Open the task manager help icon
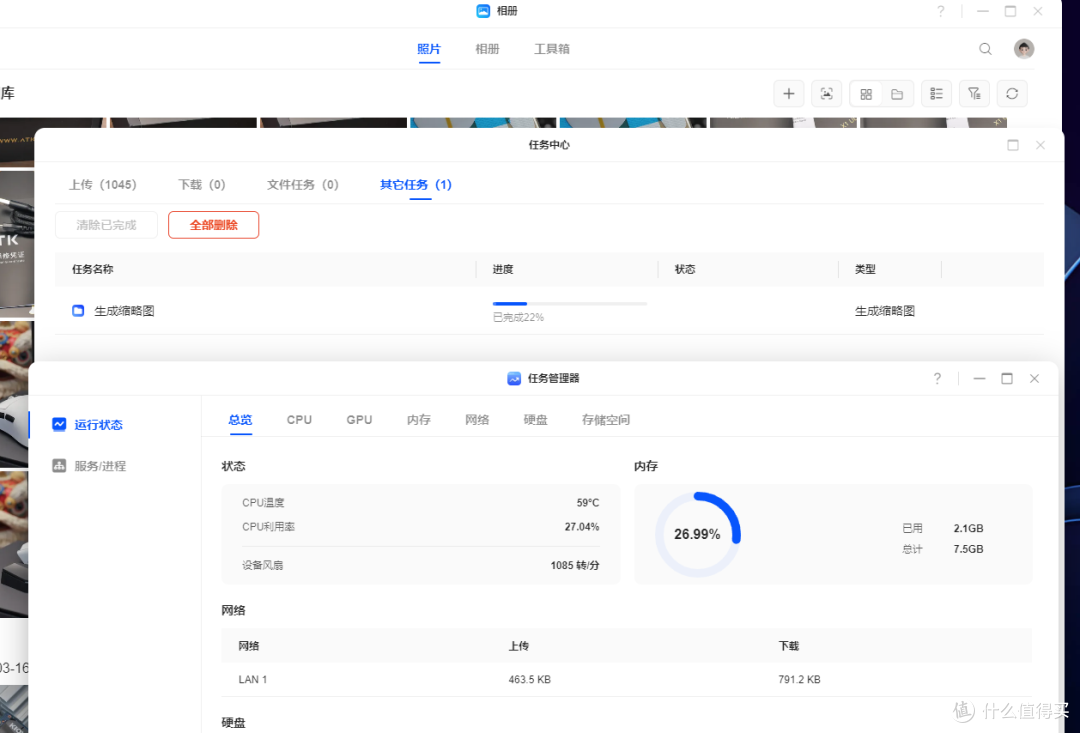 point(937,378)
